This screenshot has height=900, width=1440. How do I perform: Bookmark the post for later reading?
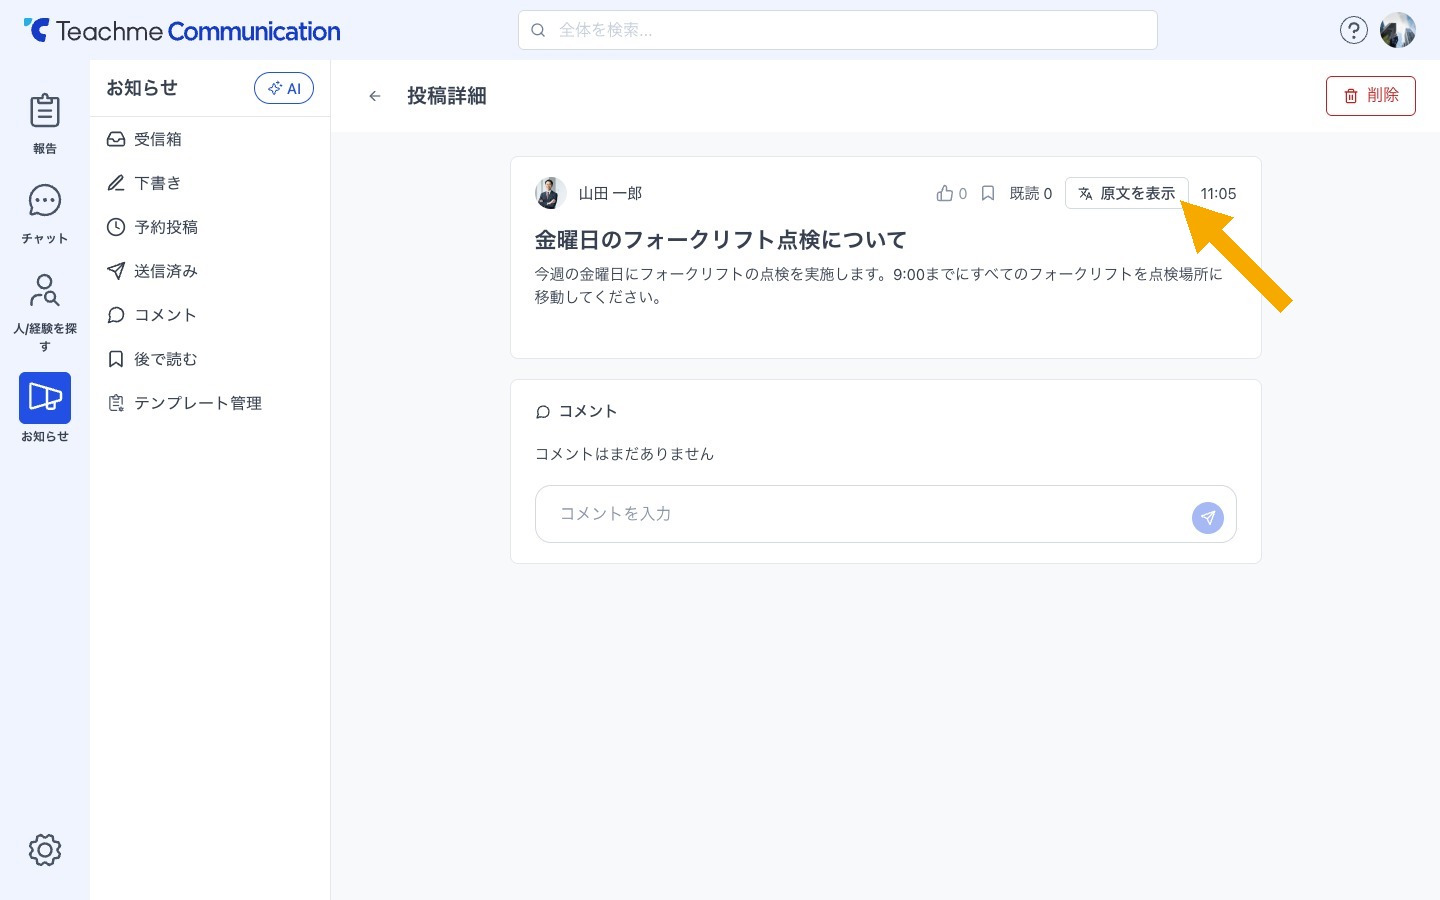click(988, 193)
